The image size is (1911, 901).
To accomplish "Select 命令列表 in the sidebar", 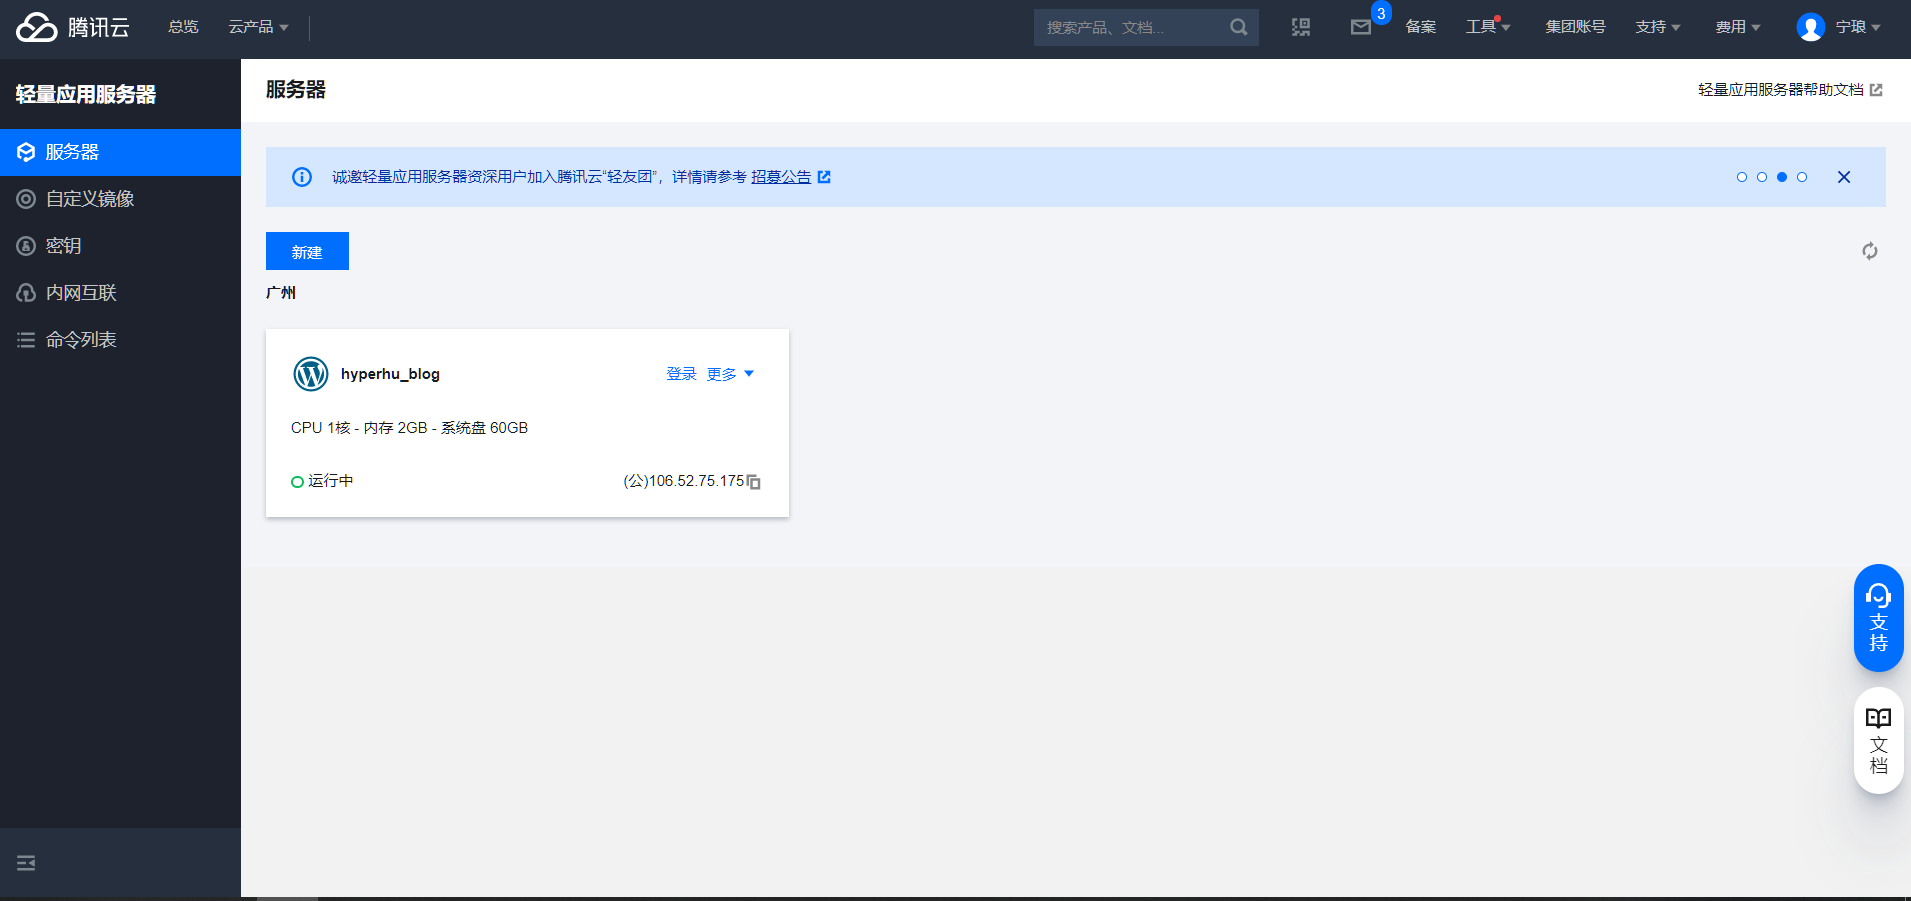I will pos(120,340).
